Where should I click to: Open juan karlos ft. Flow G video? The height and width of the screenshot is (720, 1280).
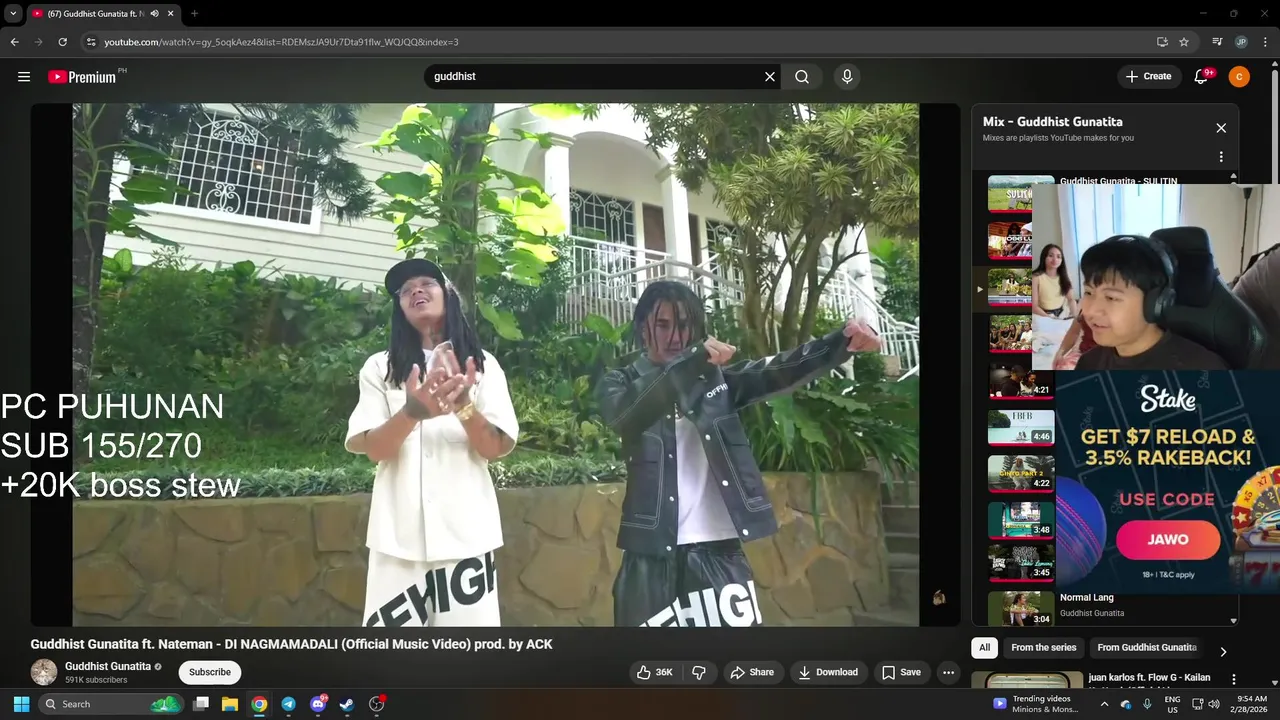(1149, 677)
